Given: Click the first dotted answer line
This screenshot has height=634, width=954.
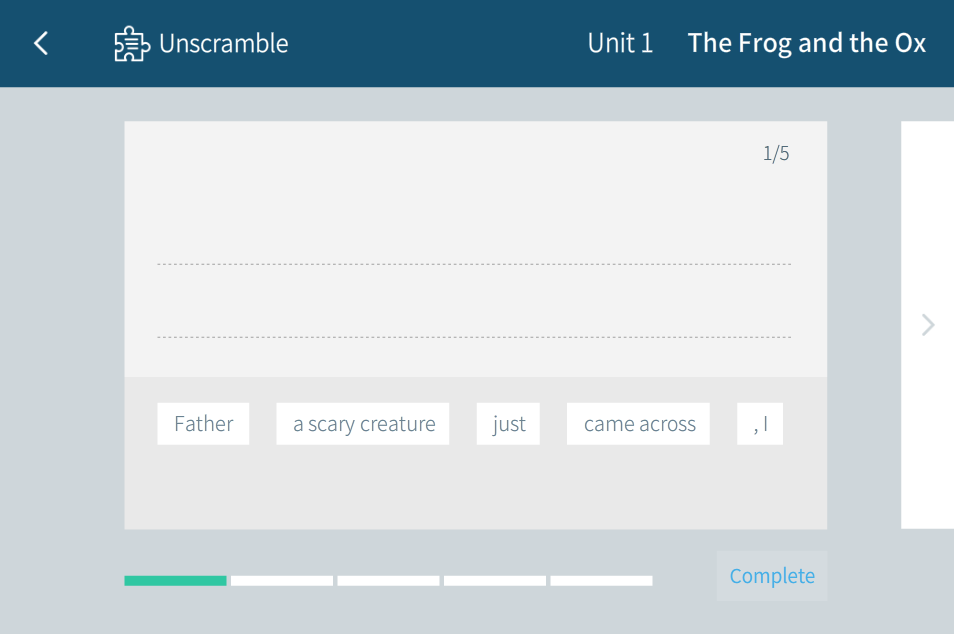Looking at the screenshot, I should pyautogui.click(x=474, y=263).
